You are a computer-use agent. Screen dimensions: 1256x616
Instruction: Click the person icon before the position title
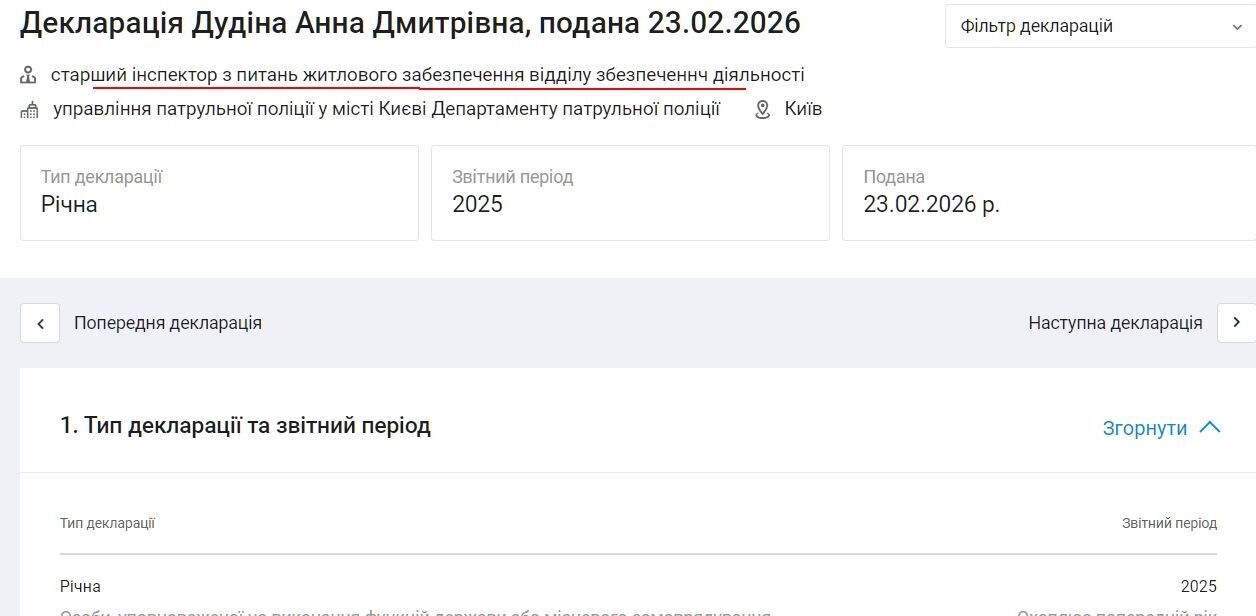click(26, 74)
